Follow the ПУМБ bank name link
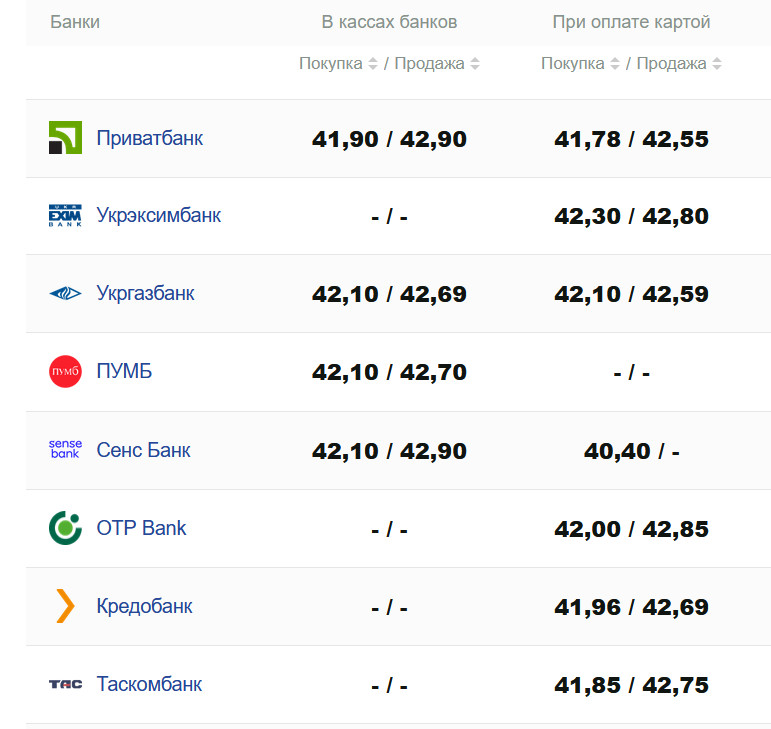 point(125,372)
